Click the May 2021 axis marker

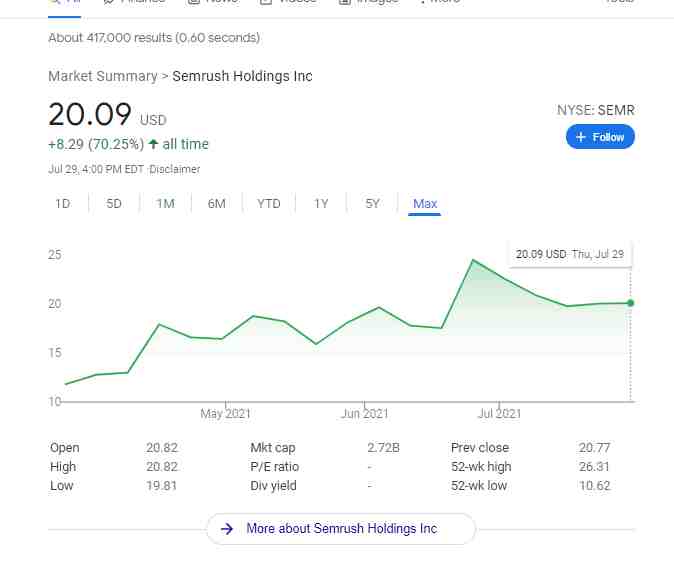[225, 413]
